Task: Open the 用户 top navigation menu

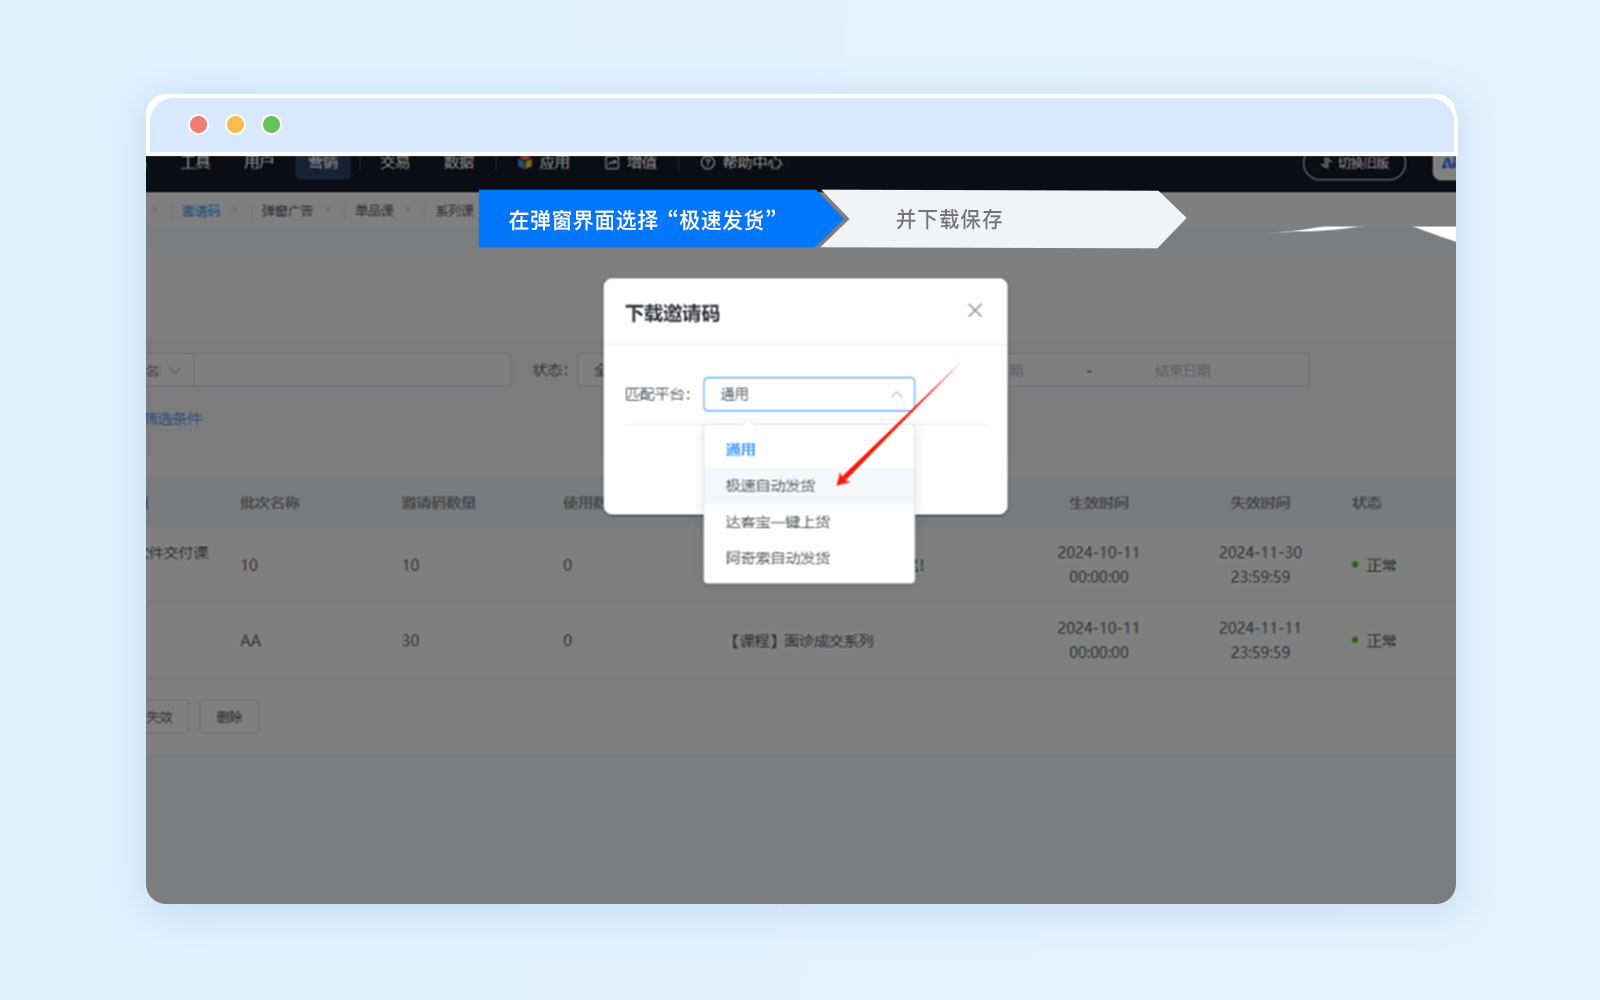Action: pos(258,163)
